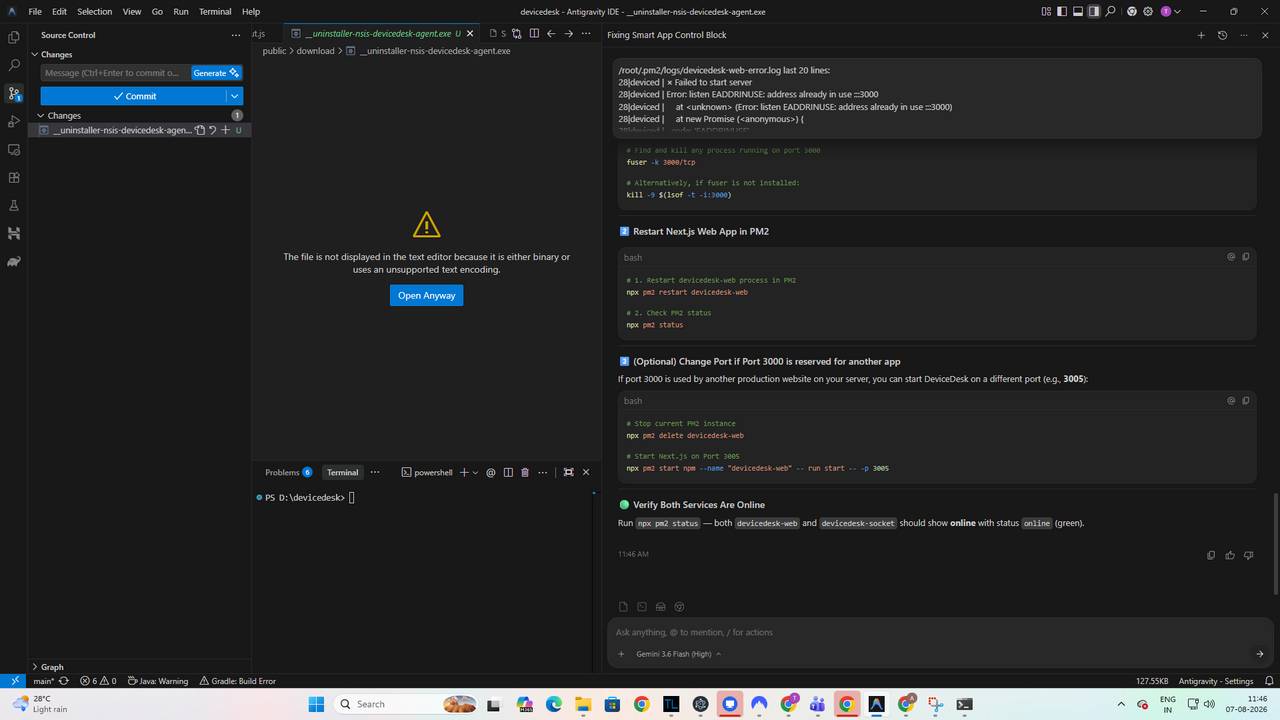Copy the AI response to clipboard

[1211, 555]
